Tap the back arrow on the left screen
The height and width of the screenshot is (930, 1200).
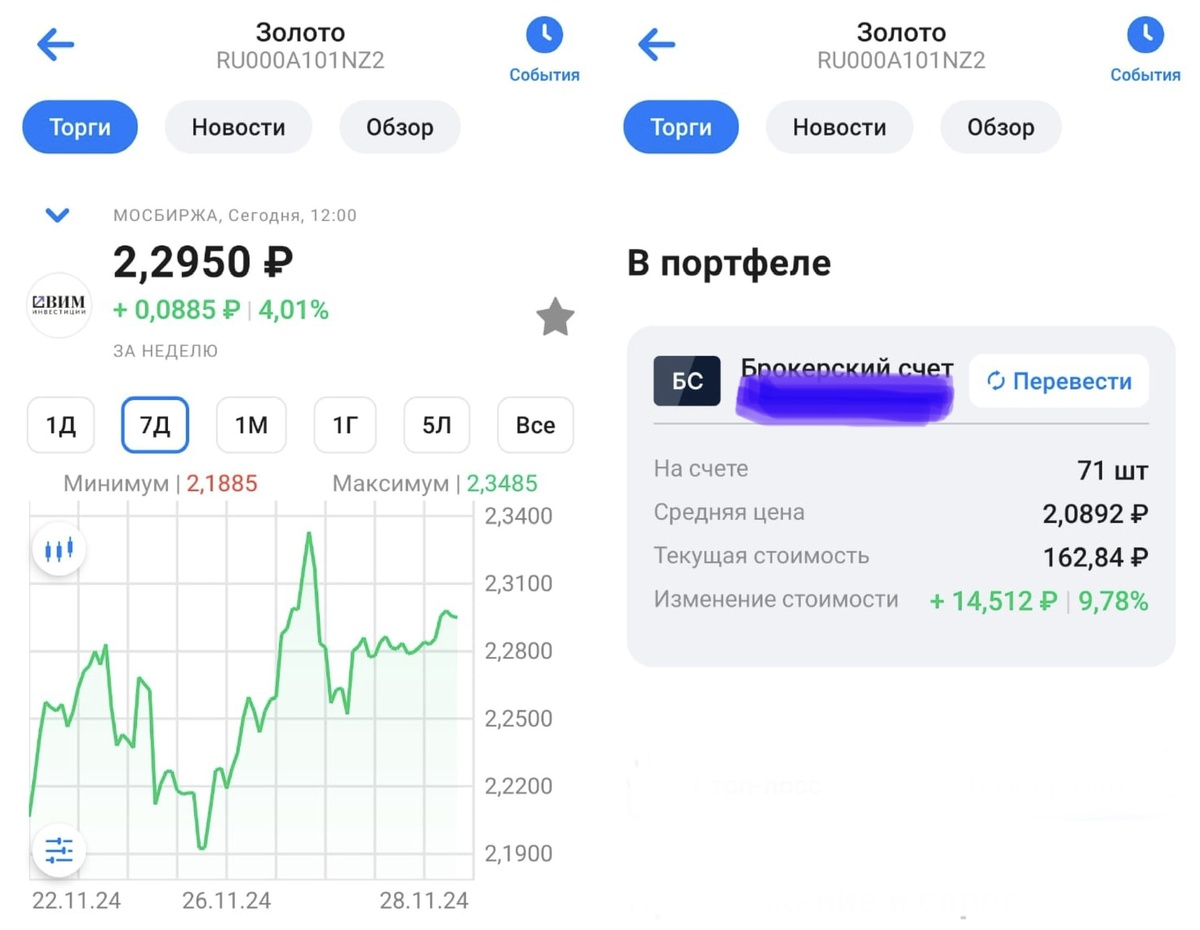click(x=55, y=44)
